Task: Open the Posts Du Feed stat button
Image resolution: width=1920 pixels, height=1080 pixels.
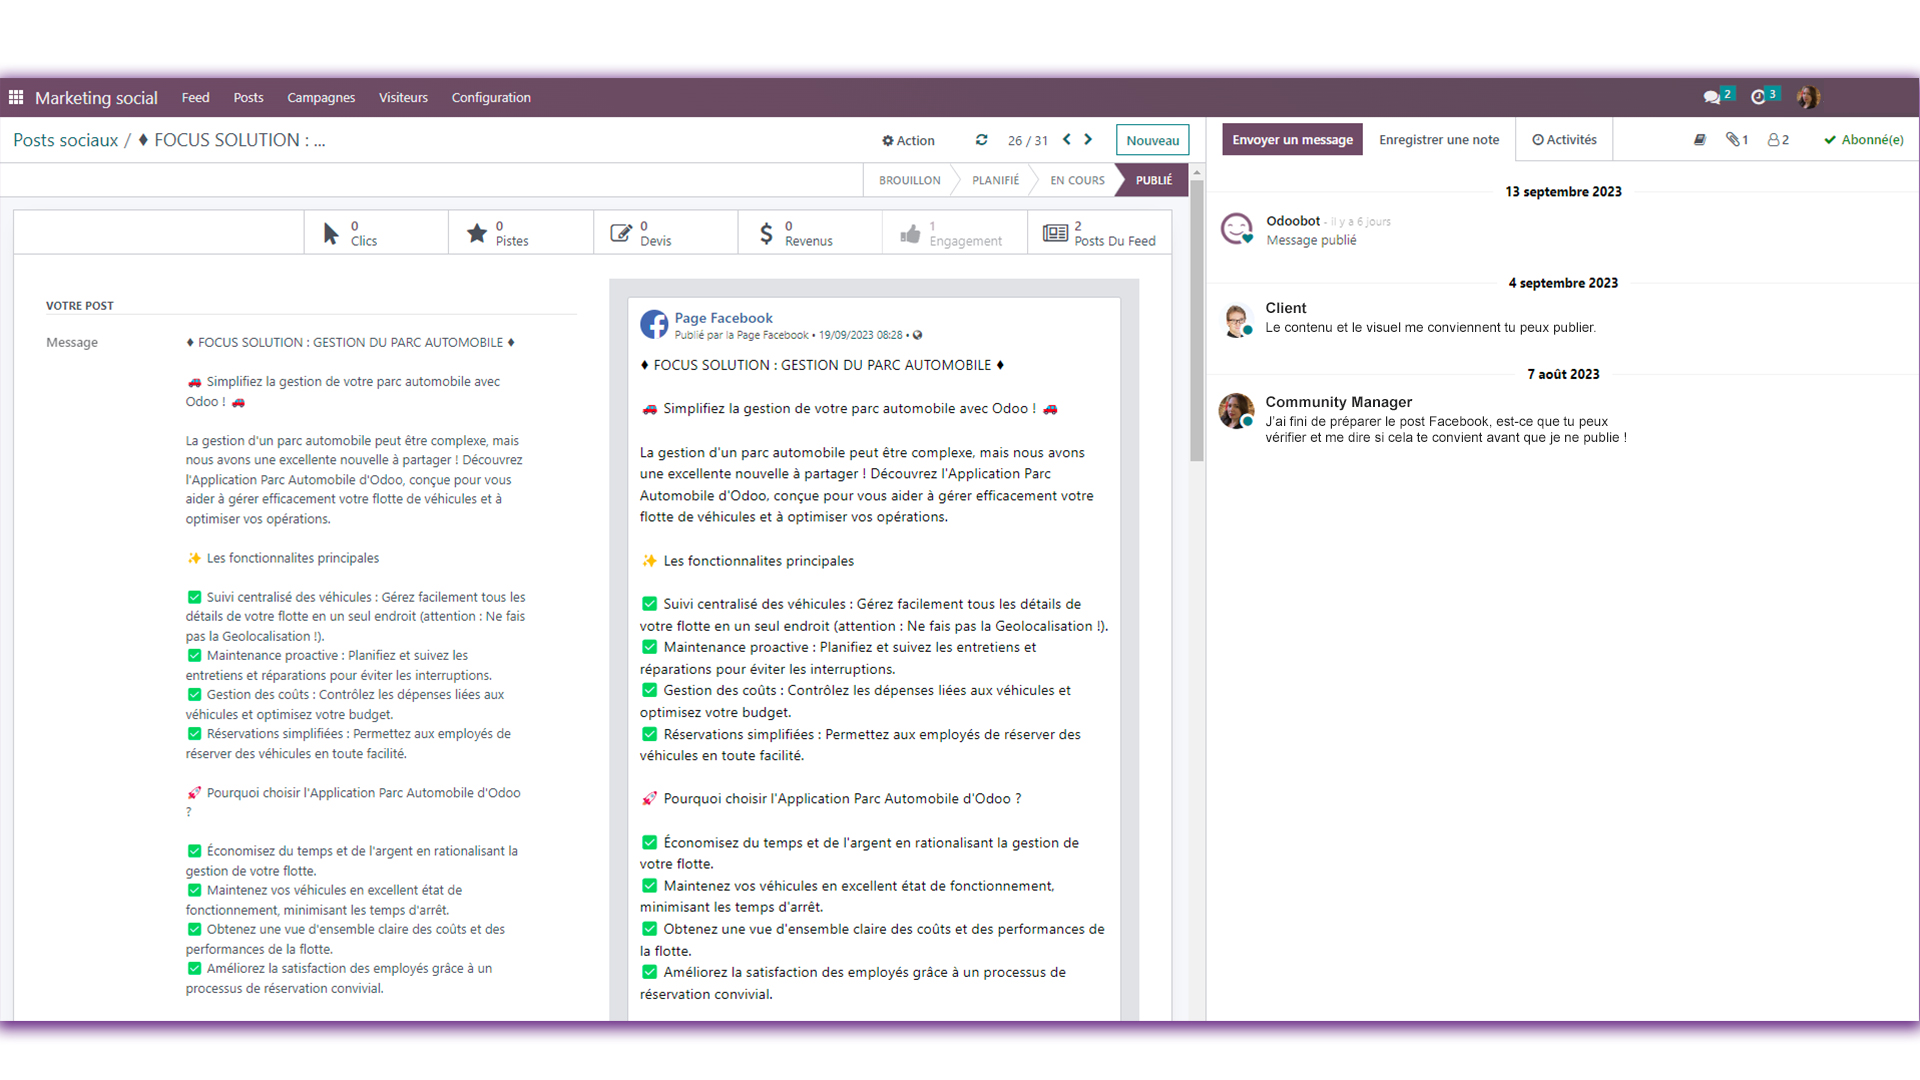Action: (1099, 233)
